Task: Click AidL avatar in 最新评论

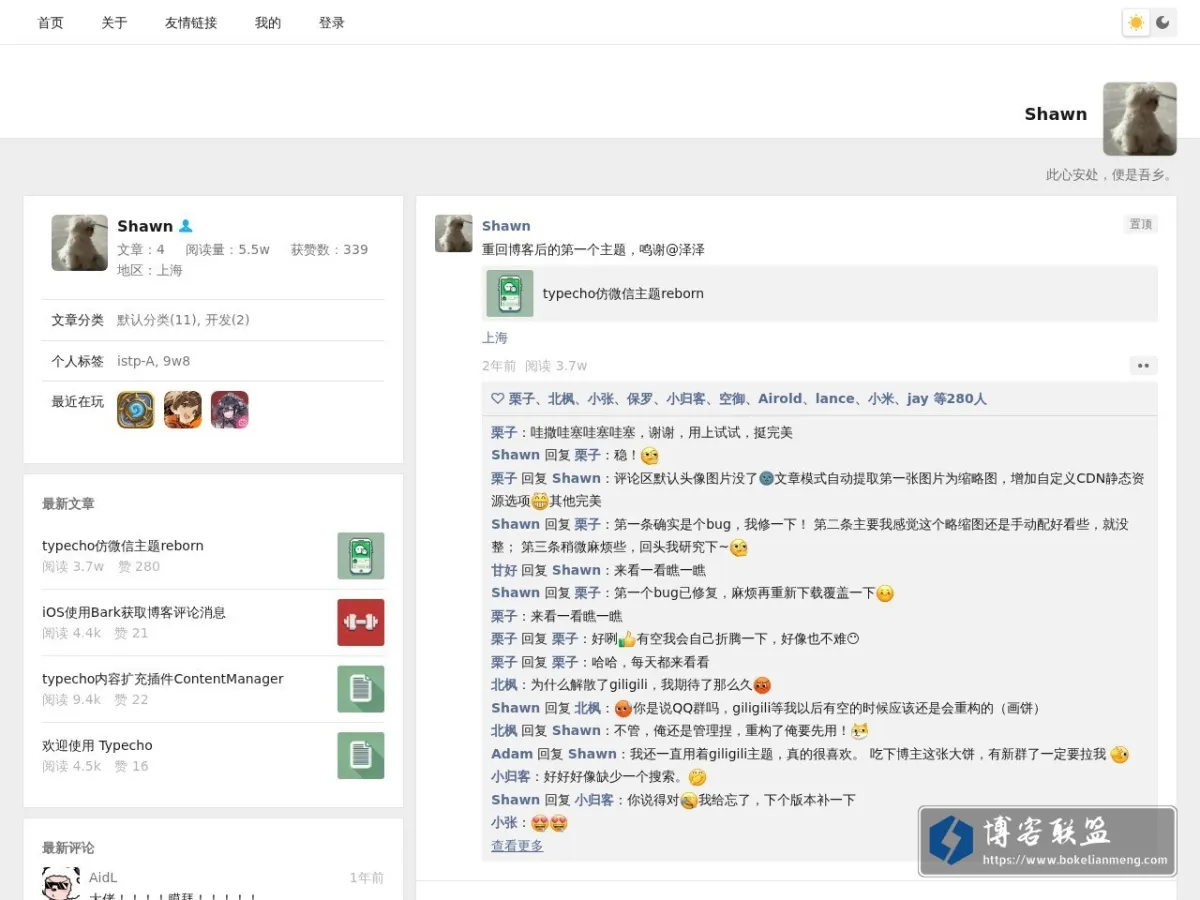Action: click(x=61, y=885)
